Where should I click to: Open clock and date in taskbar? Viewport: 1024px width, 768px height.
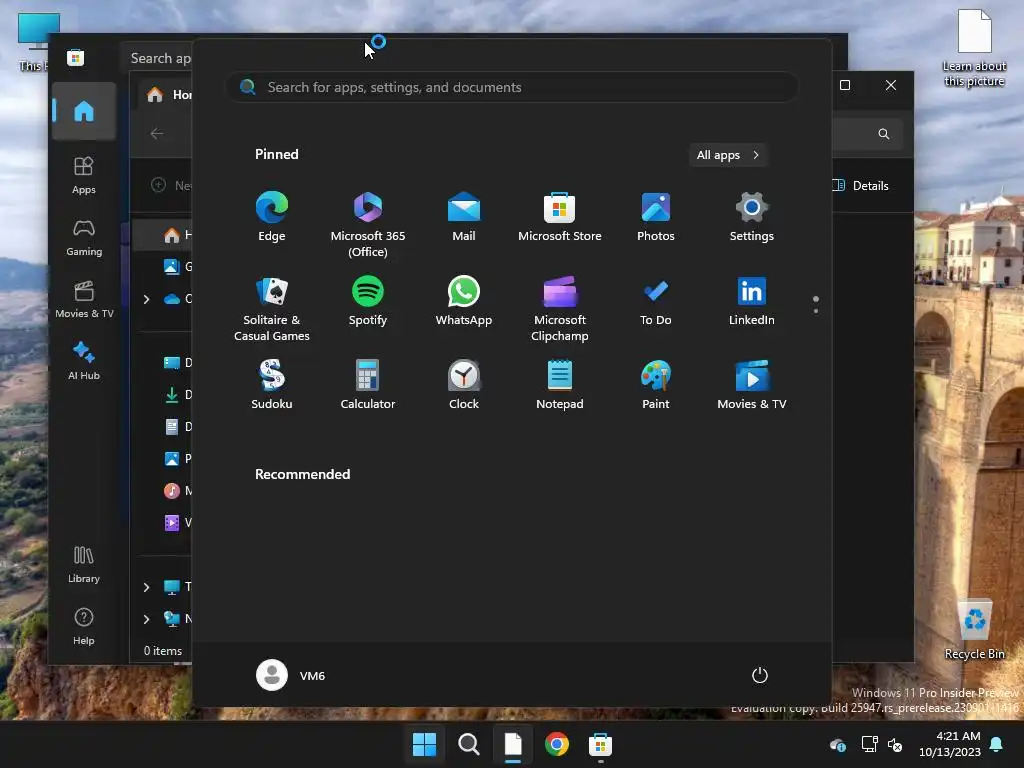(x=950, y=744)
